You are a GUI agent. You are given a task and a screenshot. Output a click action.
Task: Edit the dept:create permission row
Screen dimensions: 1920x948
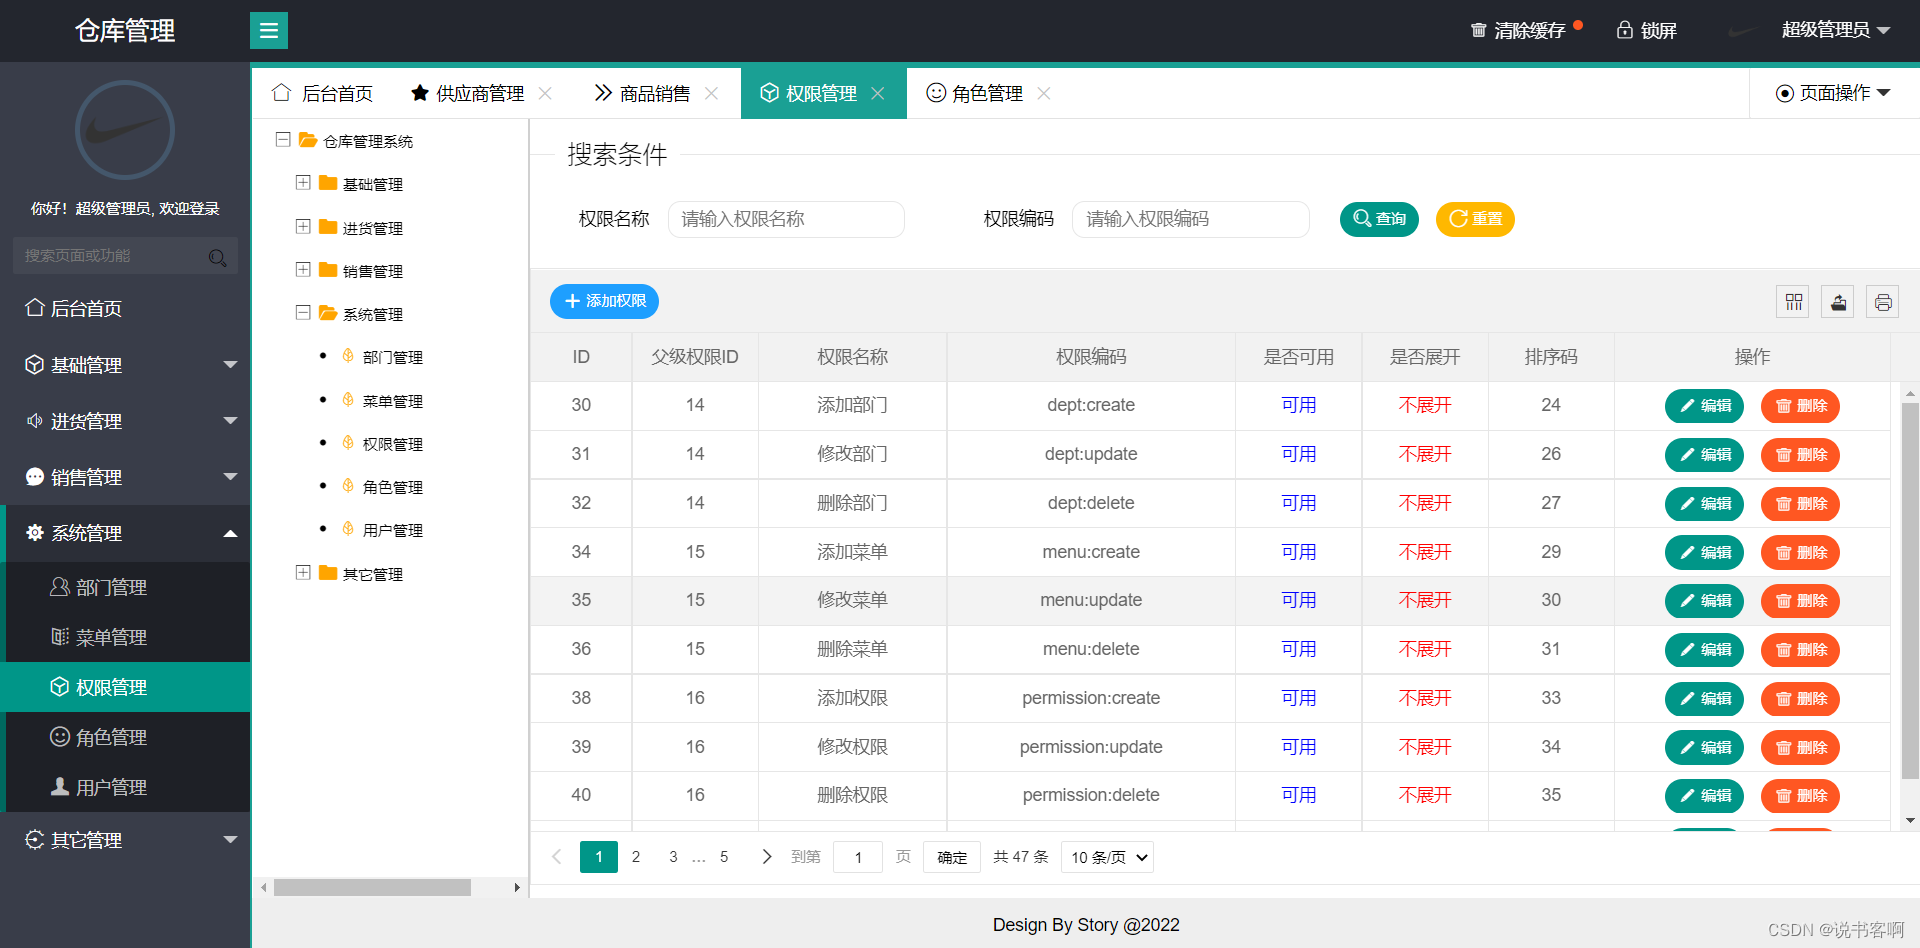1704,406
